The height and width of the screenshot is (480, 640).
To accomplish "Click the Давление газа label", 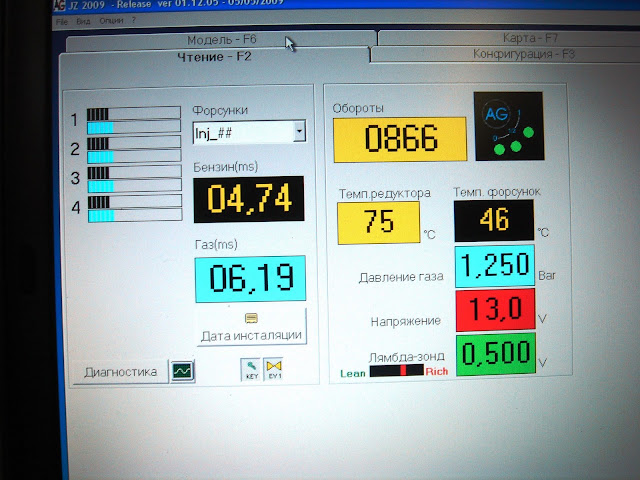I will click(401, 277).
